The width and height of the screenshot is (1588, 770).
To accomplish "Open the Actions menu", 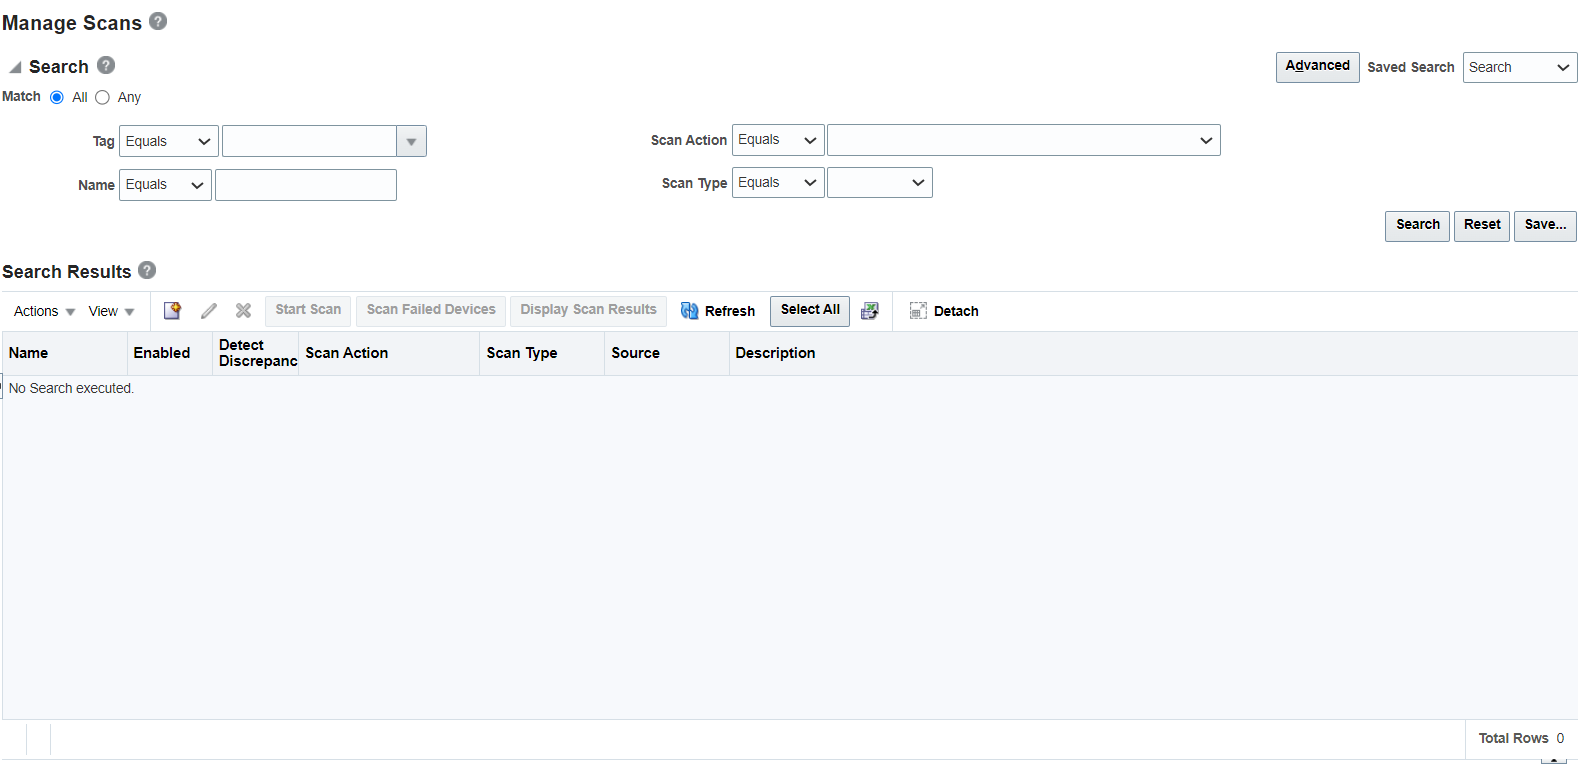I will click(x=45, y=311).
